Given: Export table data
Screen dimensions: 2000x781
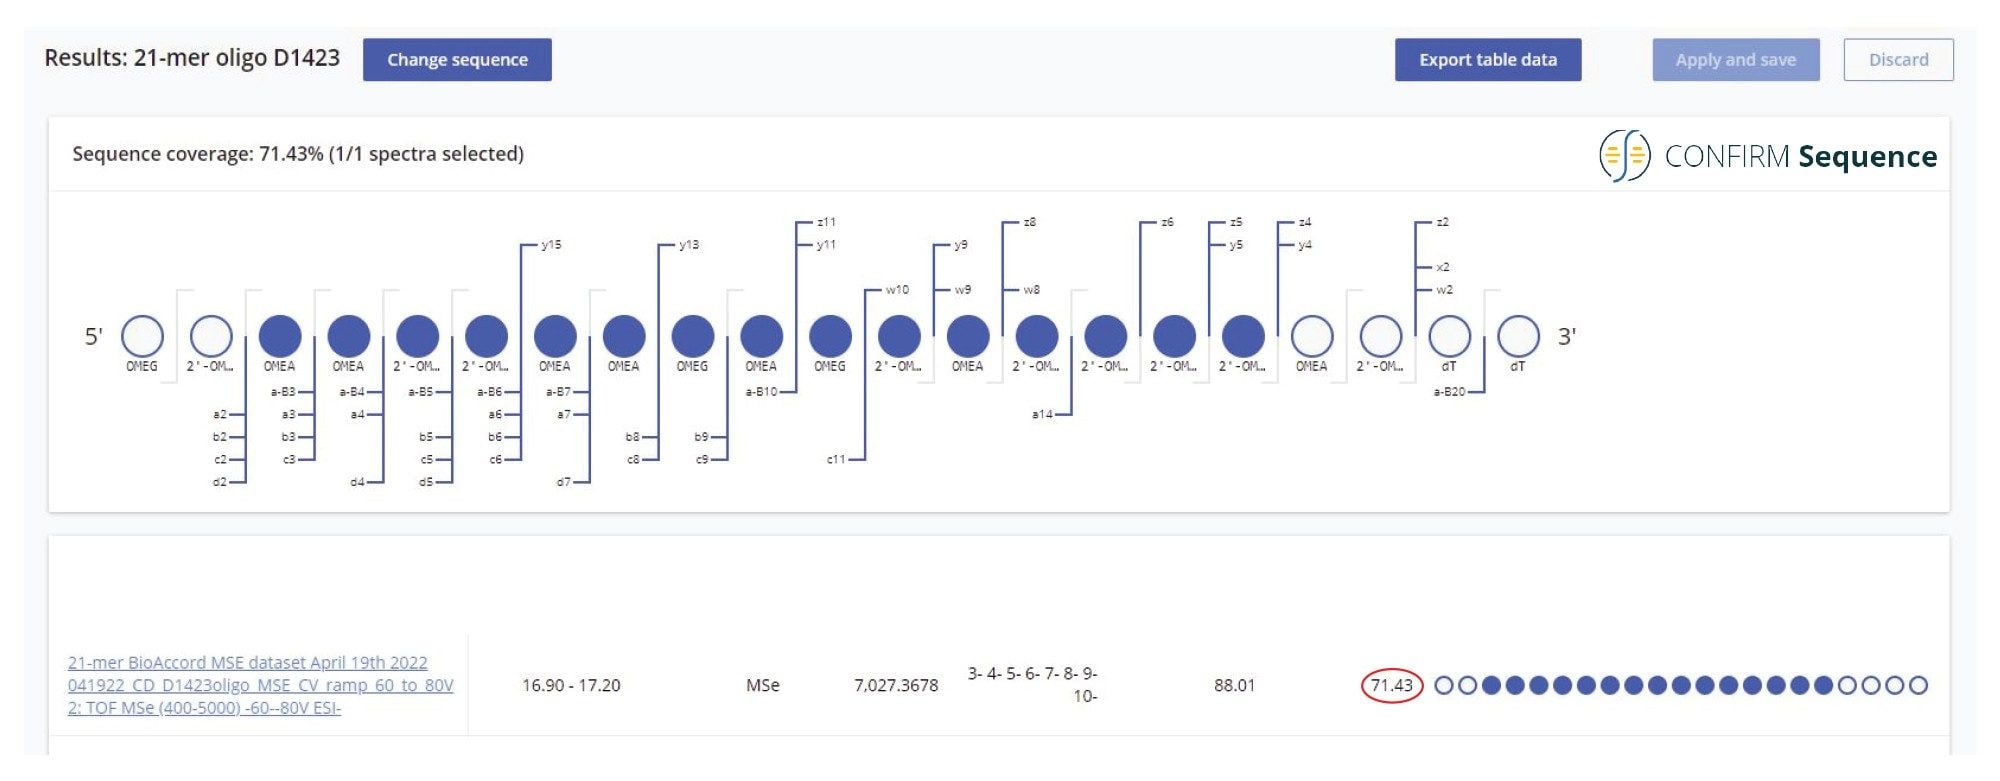Looking at the screenshot, I should (1487, 60).
